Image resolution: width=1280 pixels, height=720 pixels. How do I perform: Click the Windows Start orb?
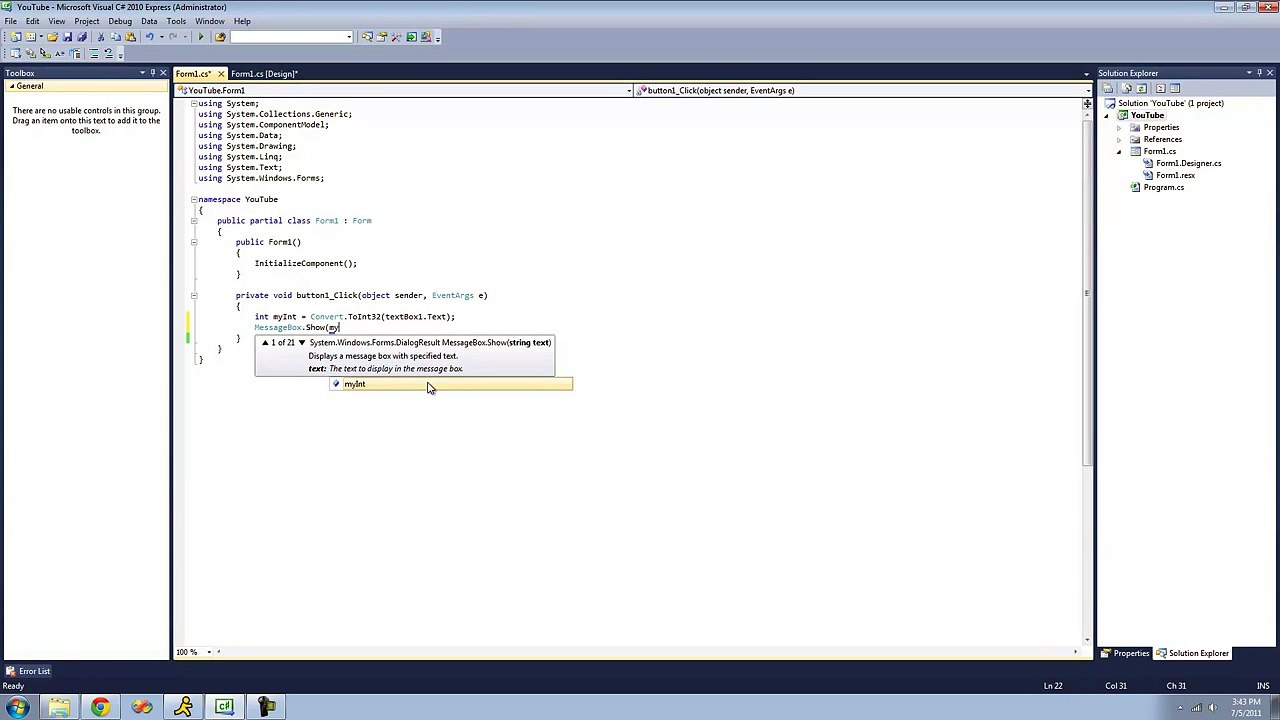(17, 707)
